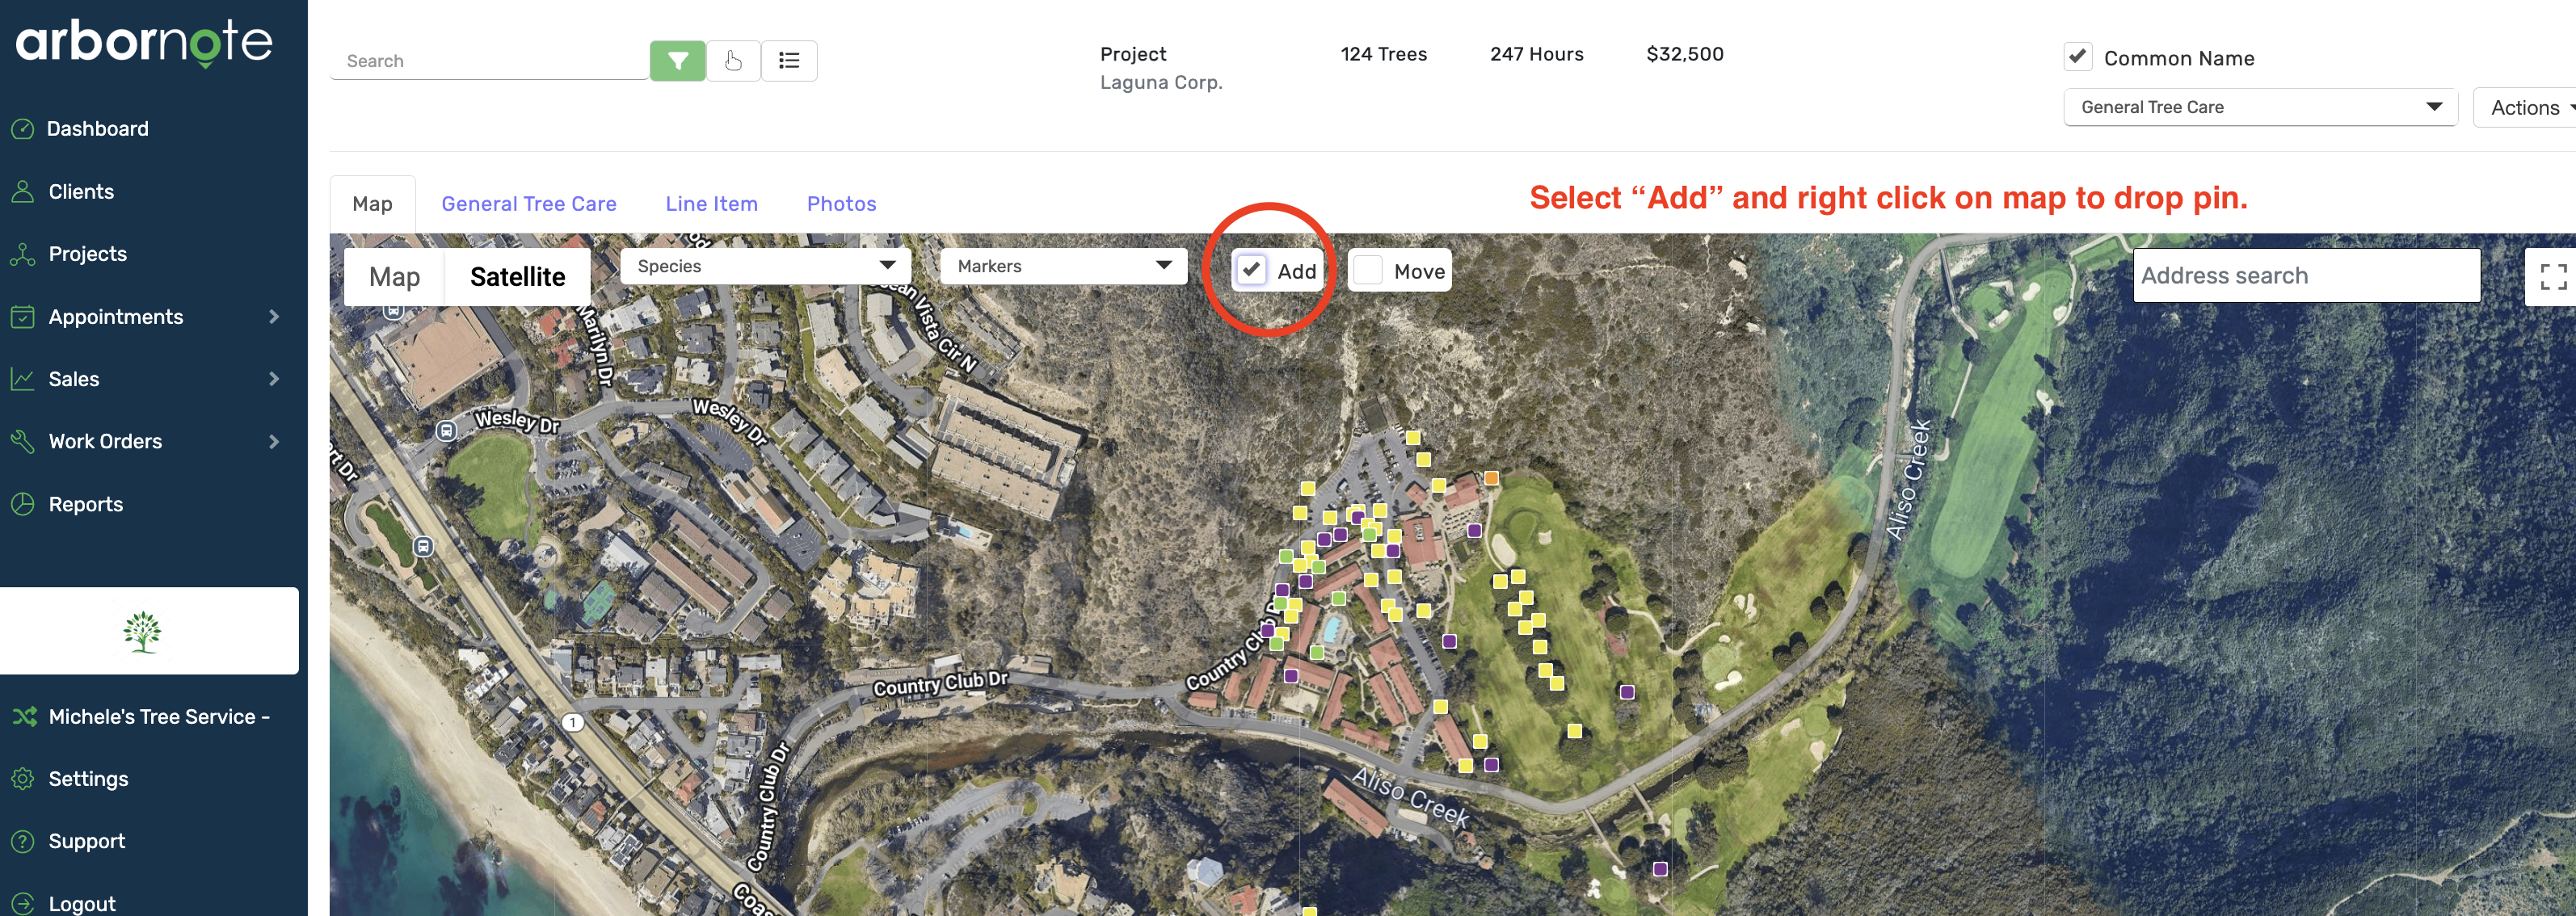Expand the General Tree Care dropdown
Image resolution: width=2576 pixels, height=916 pixels.
coord(2260,107)
